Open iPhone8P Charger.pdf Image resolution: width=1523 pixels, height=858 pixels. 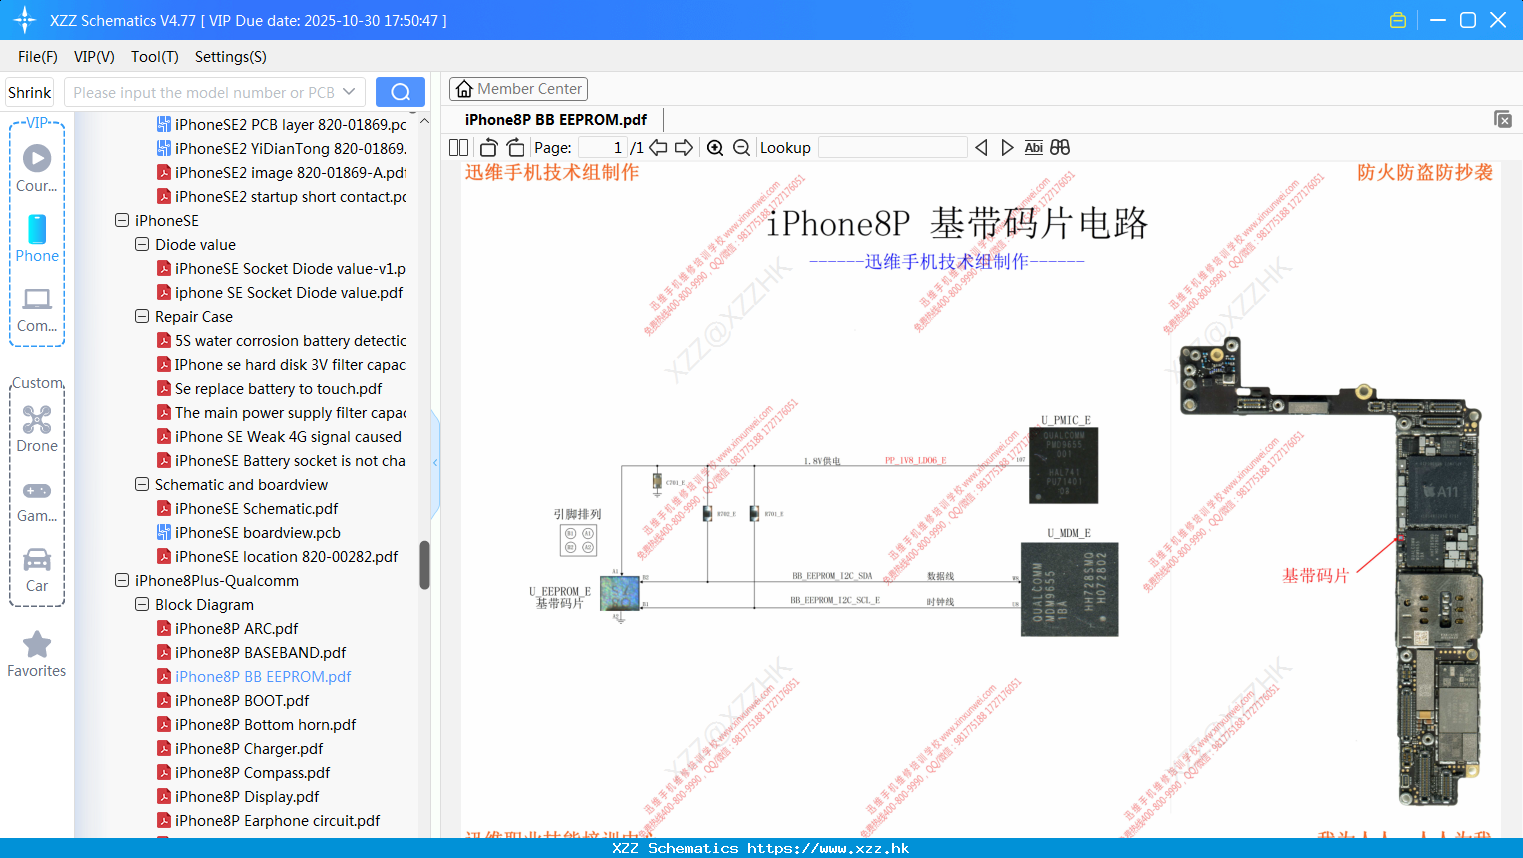239,748
